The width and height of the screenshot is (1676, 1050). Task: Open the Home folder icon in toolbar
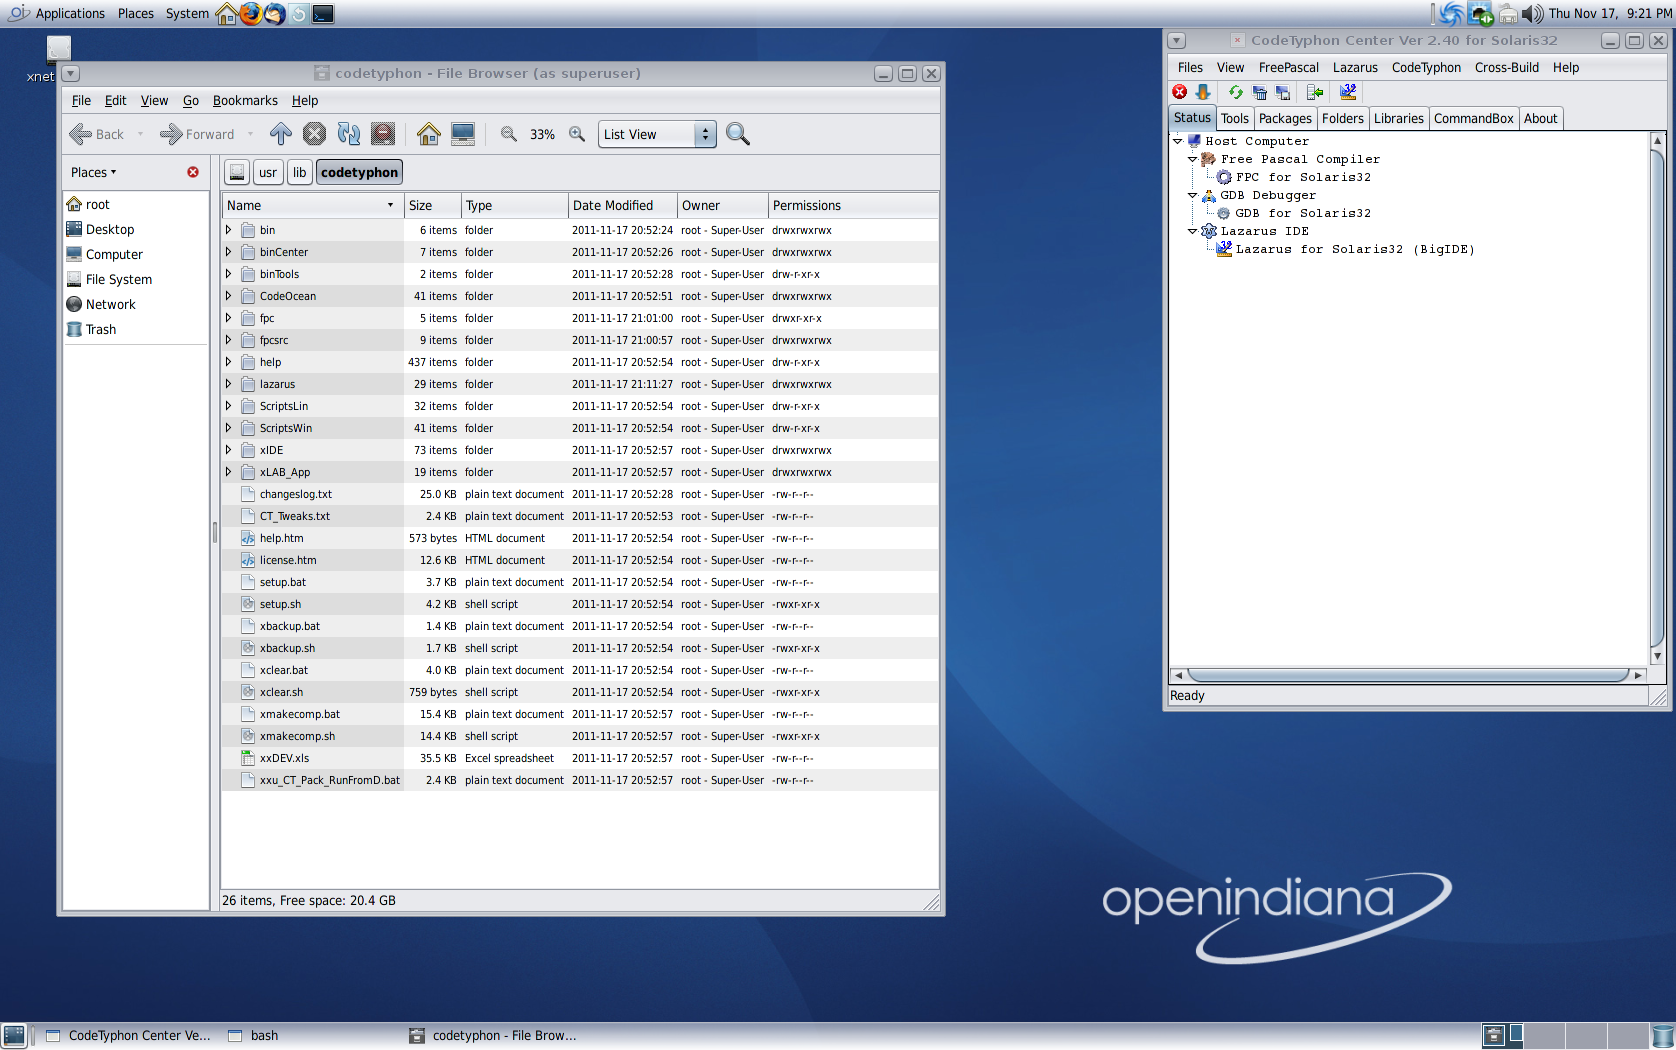click(x=429, y=134)
